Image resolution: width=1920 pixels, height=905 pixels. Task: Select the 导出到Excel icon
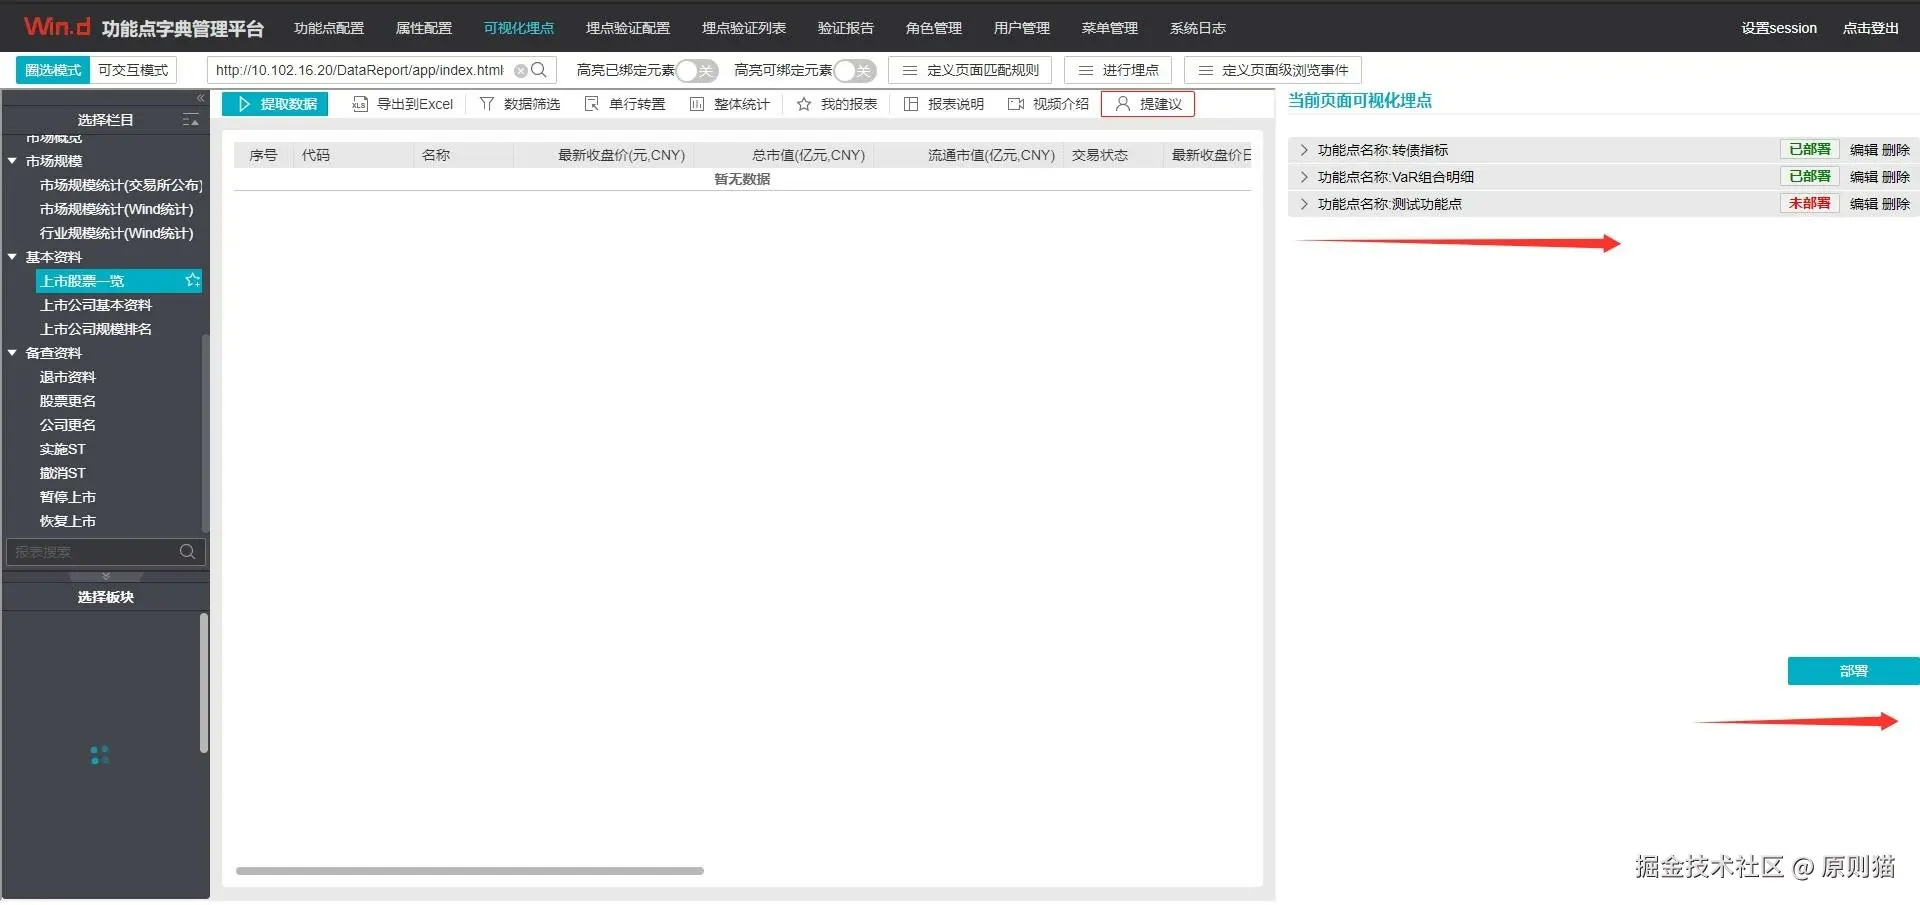(x=402, y=103)
